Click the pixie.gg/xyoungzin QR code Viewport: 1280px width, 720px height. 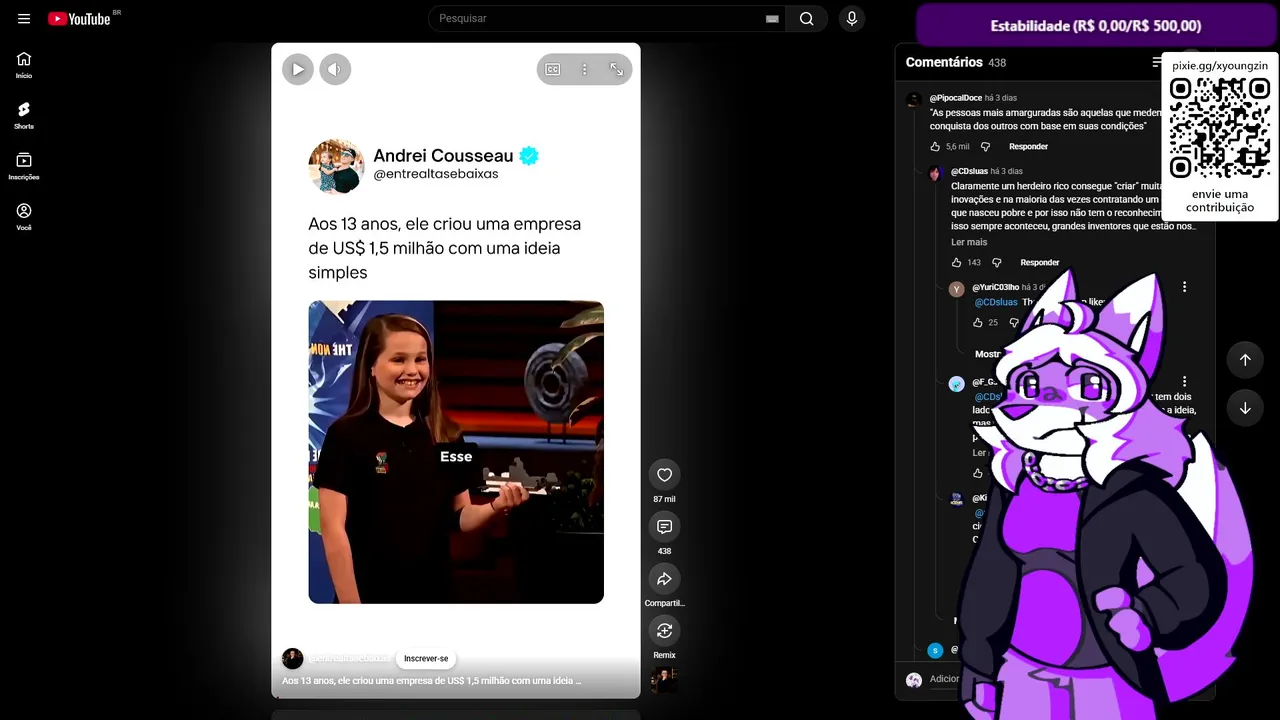point(1220,128)
